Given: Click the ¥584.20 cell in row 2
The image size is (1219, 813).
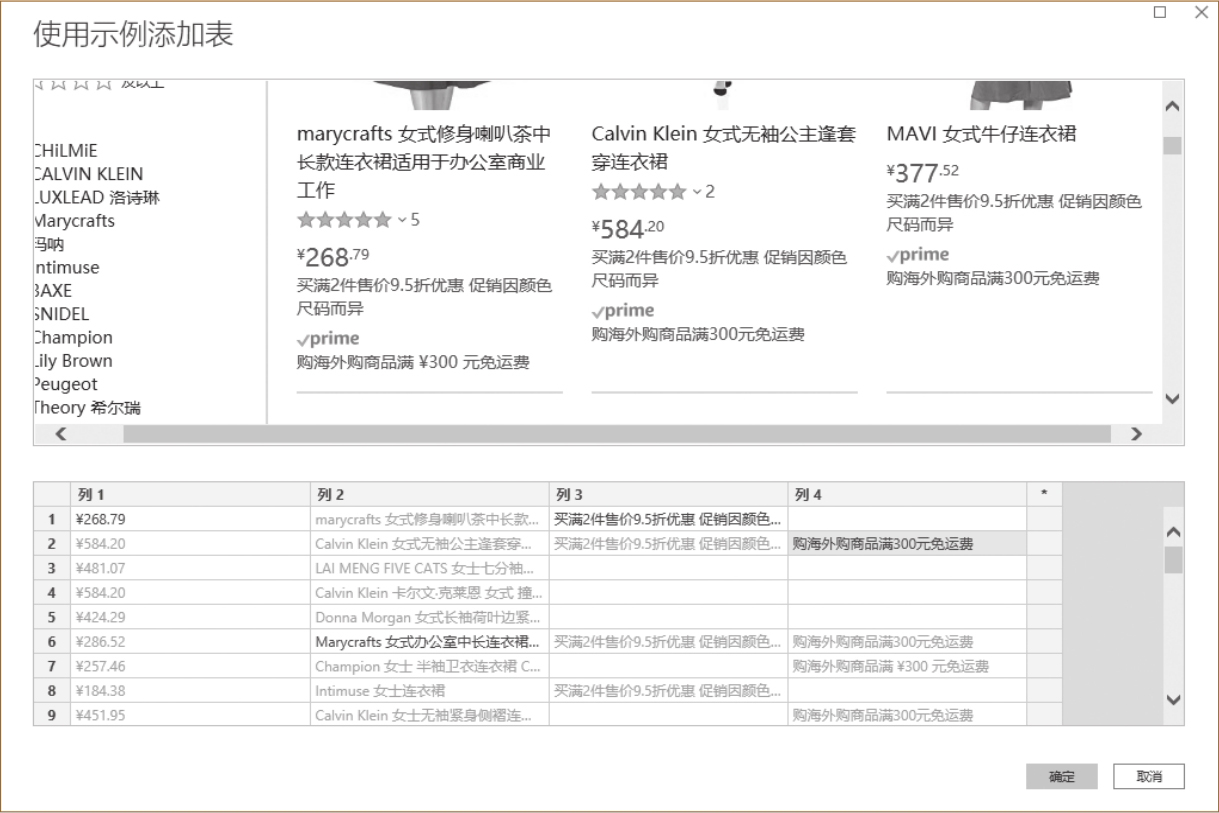Looking at the screenshot, I should point(191,544).
